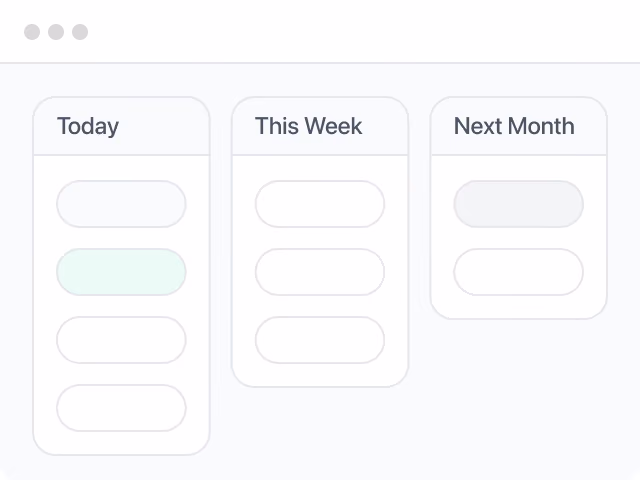Open the white card in Next Month
The height and width of the screenshot is (480, 640).
click(x=519, y=272)
